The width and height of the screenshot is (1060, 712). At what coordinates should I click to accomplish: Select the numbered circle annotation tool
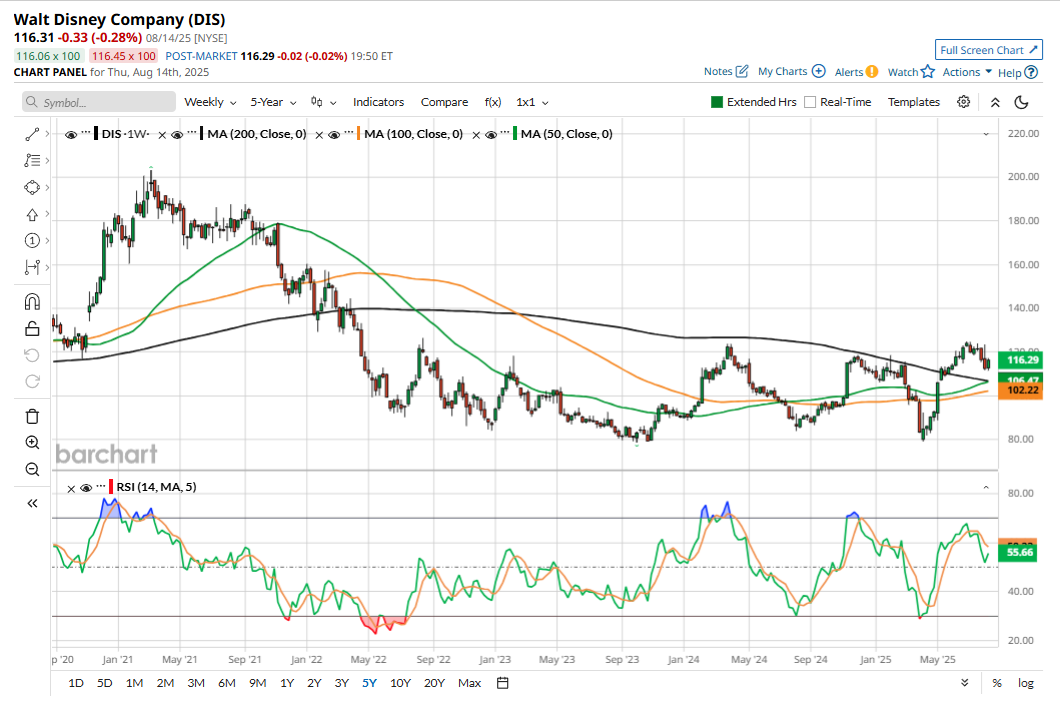(x=32, y=240)
